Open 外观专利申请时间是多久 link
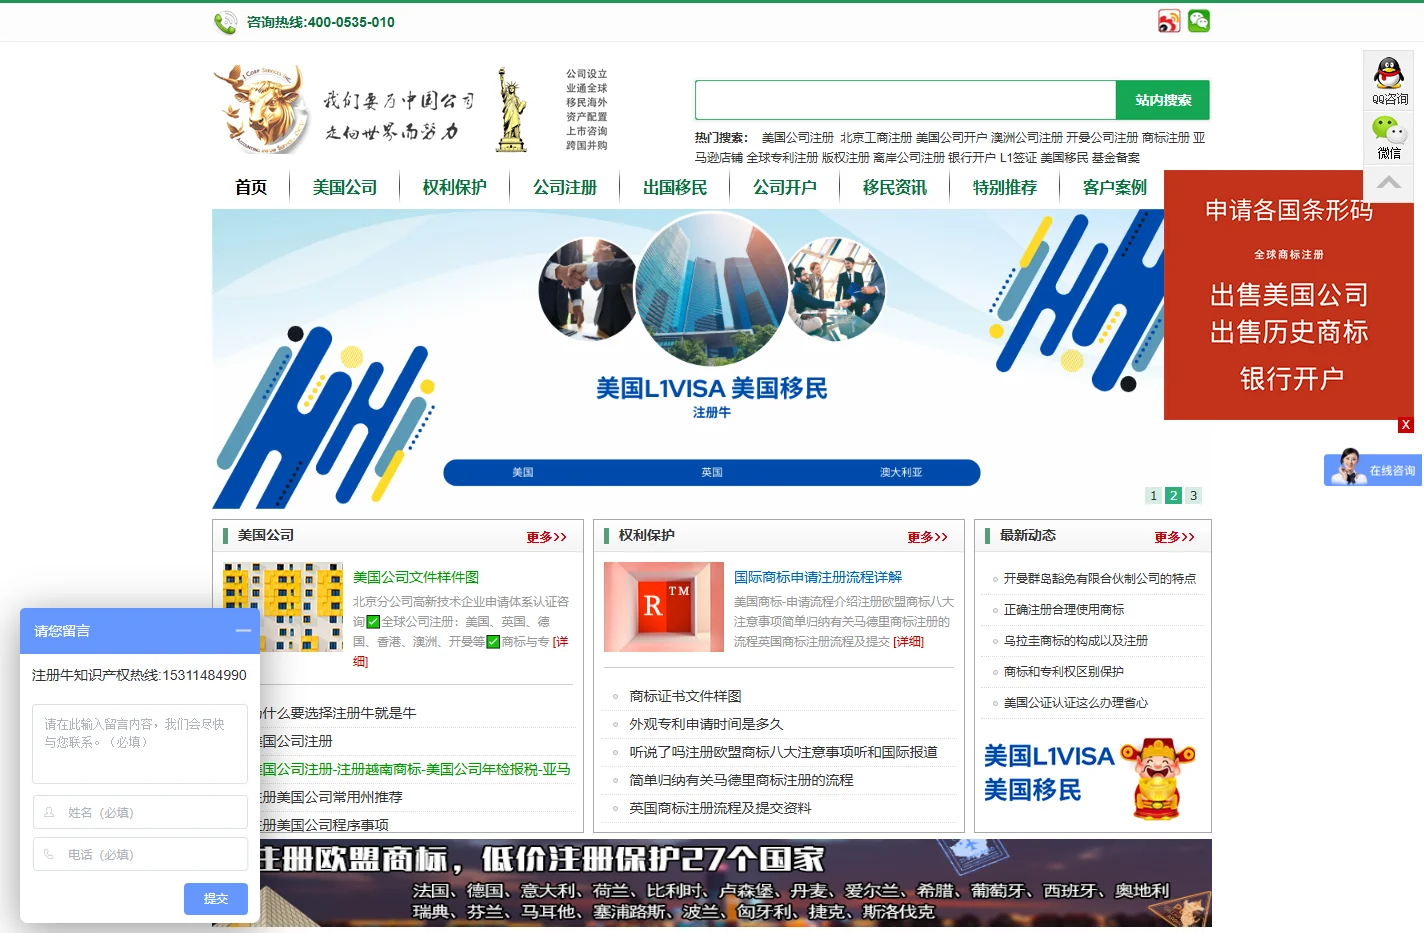 click(706, 724)
